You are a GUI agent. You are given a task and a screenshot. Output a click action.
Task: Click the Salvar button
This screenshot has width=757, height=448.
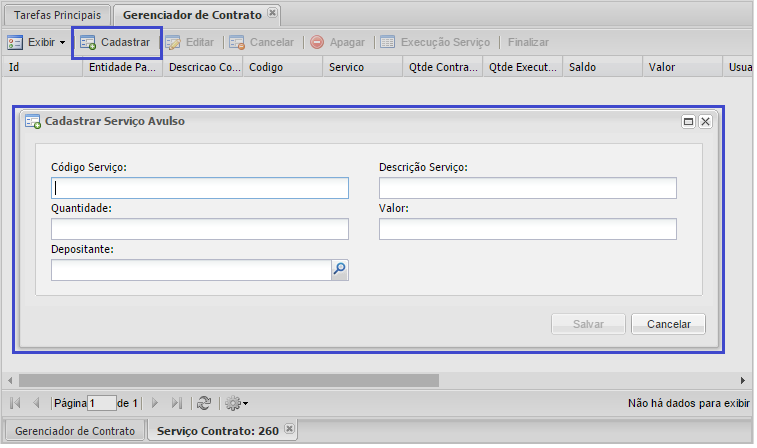[x=588, y=324]
